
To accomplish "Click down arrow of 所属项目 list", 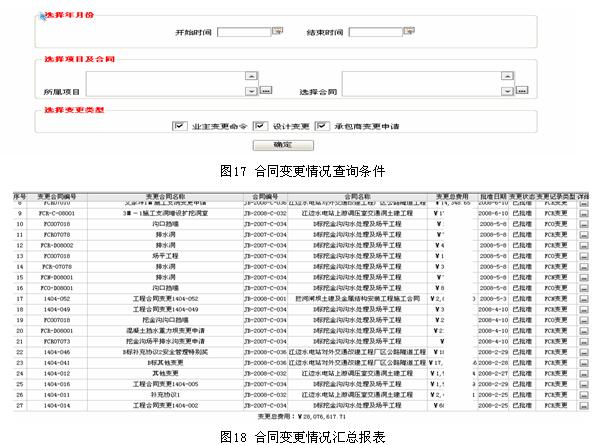I will pos(251,91).
